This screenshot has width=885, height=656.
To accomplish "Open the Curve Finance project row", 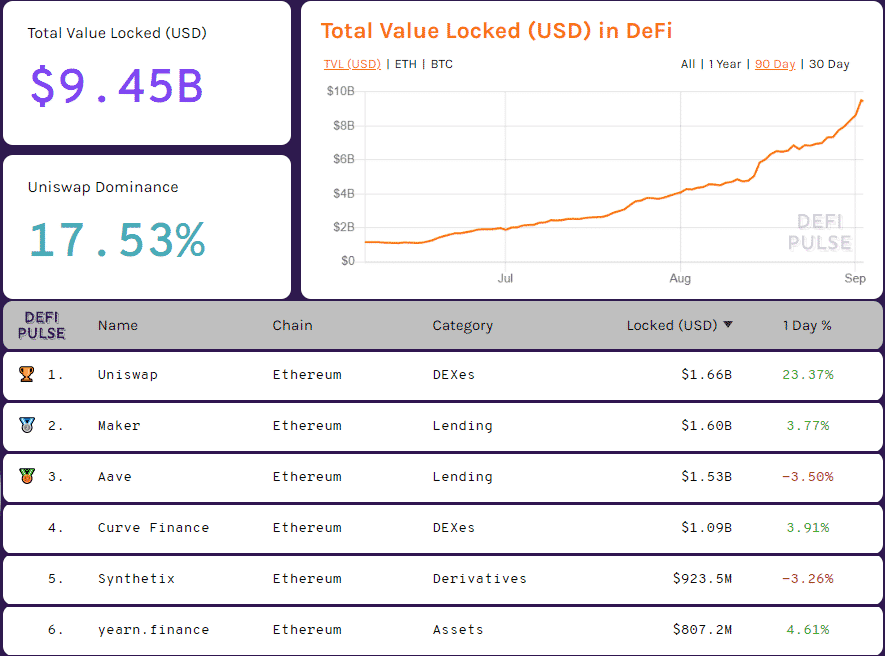I will point(153,527).
